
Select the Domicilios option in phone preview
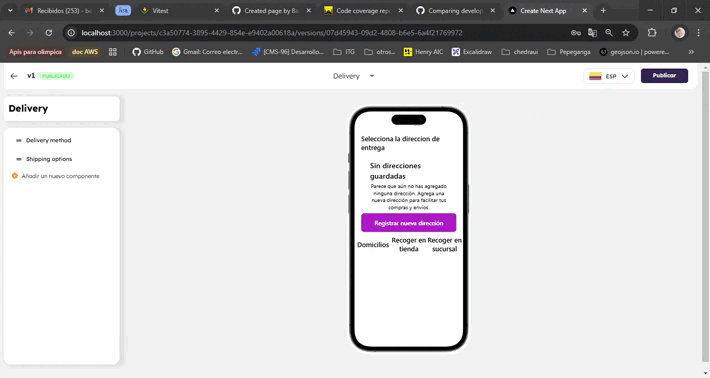point(373,244)
